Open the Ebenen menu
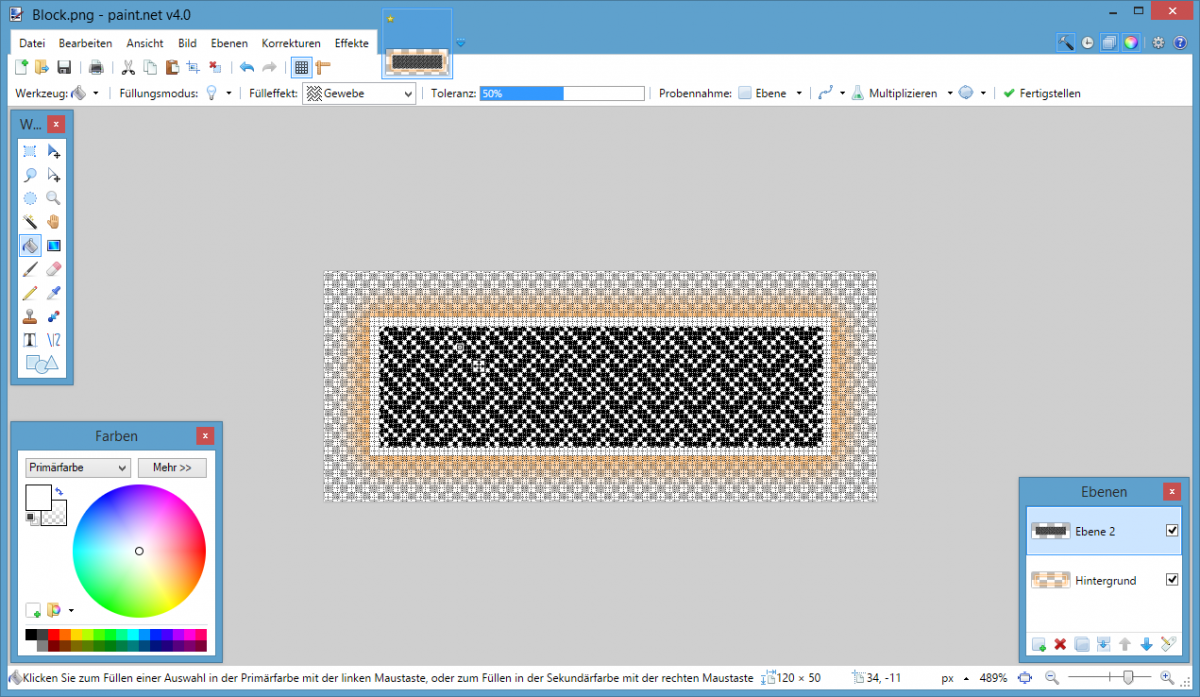The image size is (1200, 697). (x=229, y=43)
